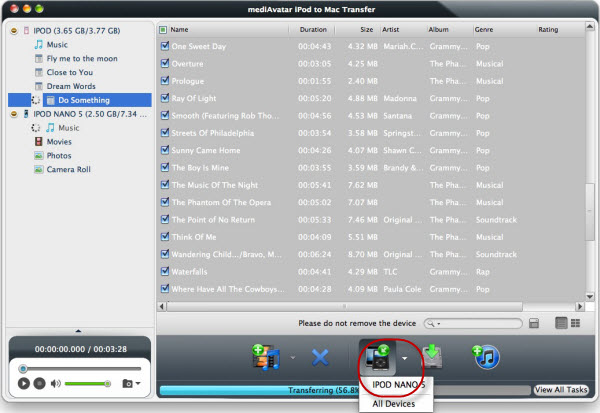This screenshot has height=413, width=600.
Task: Sort by Album column header
Action: (438, 29)
